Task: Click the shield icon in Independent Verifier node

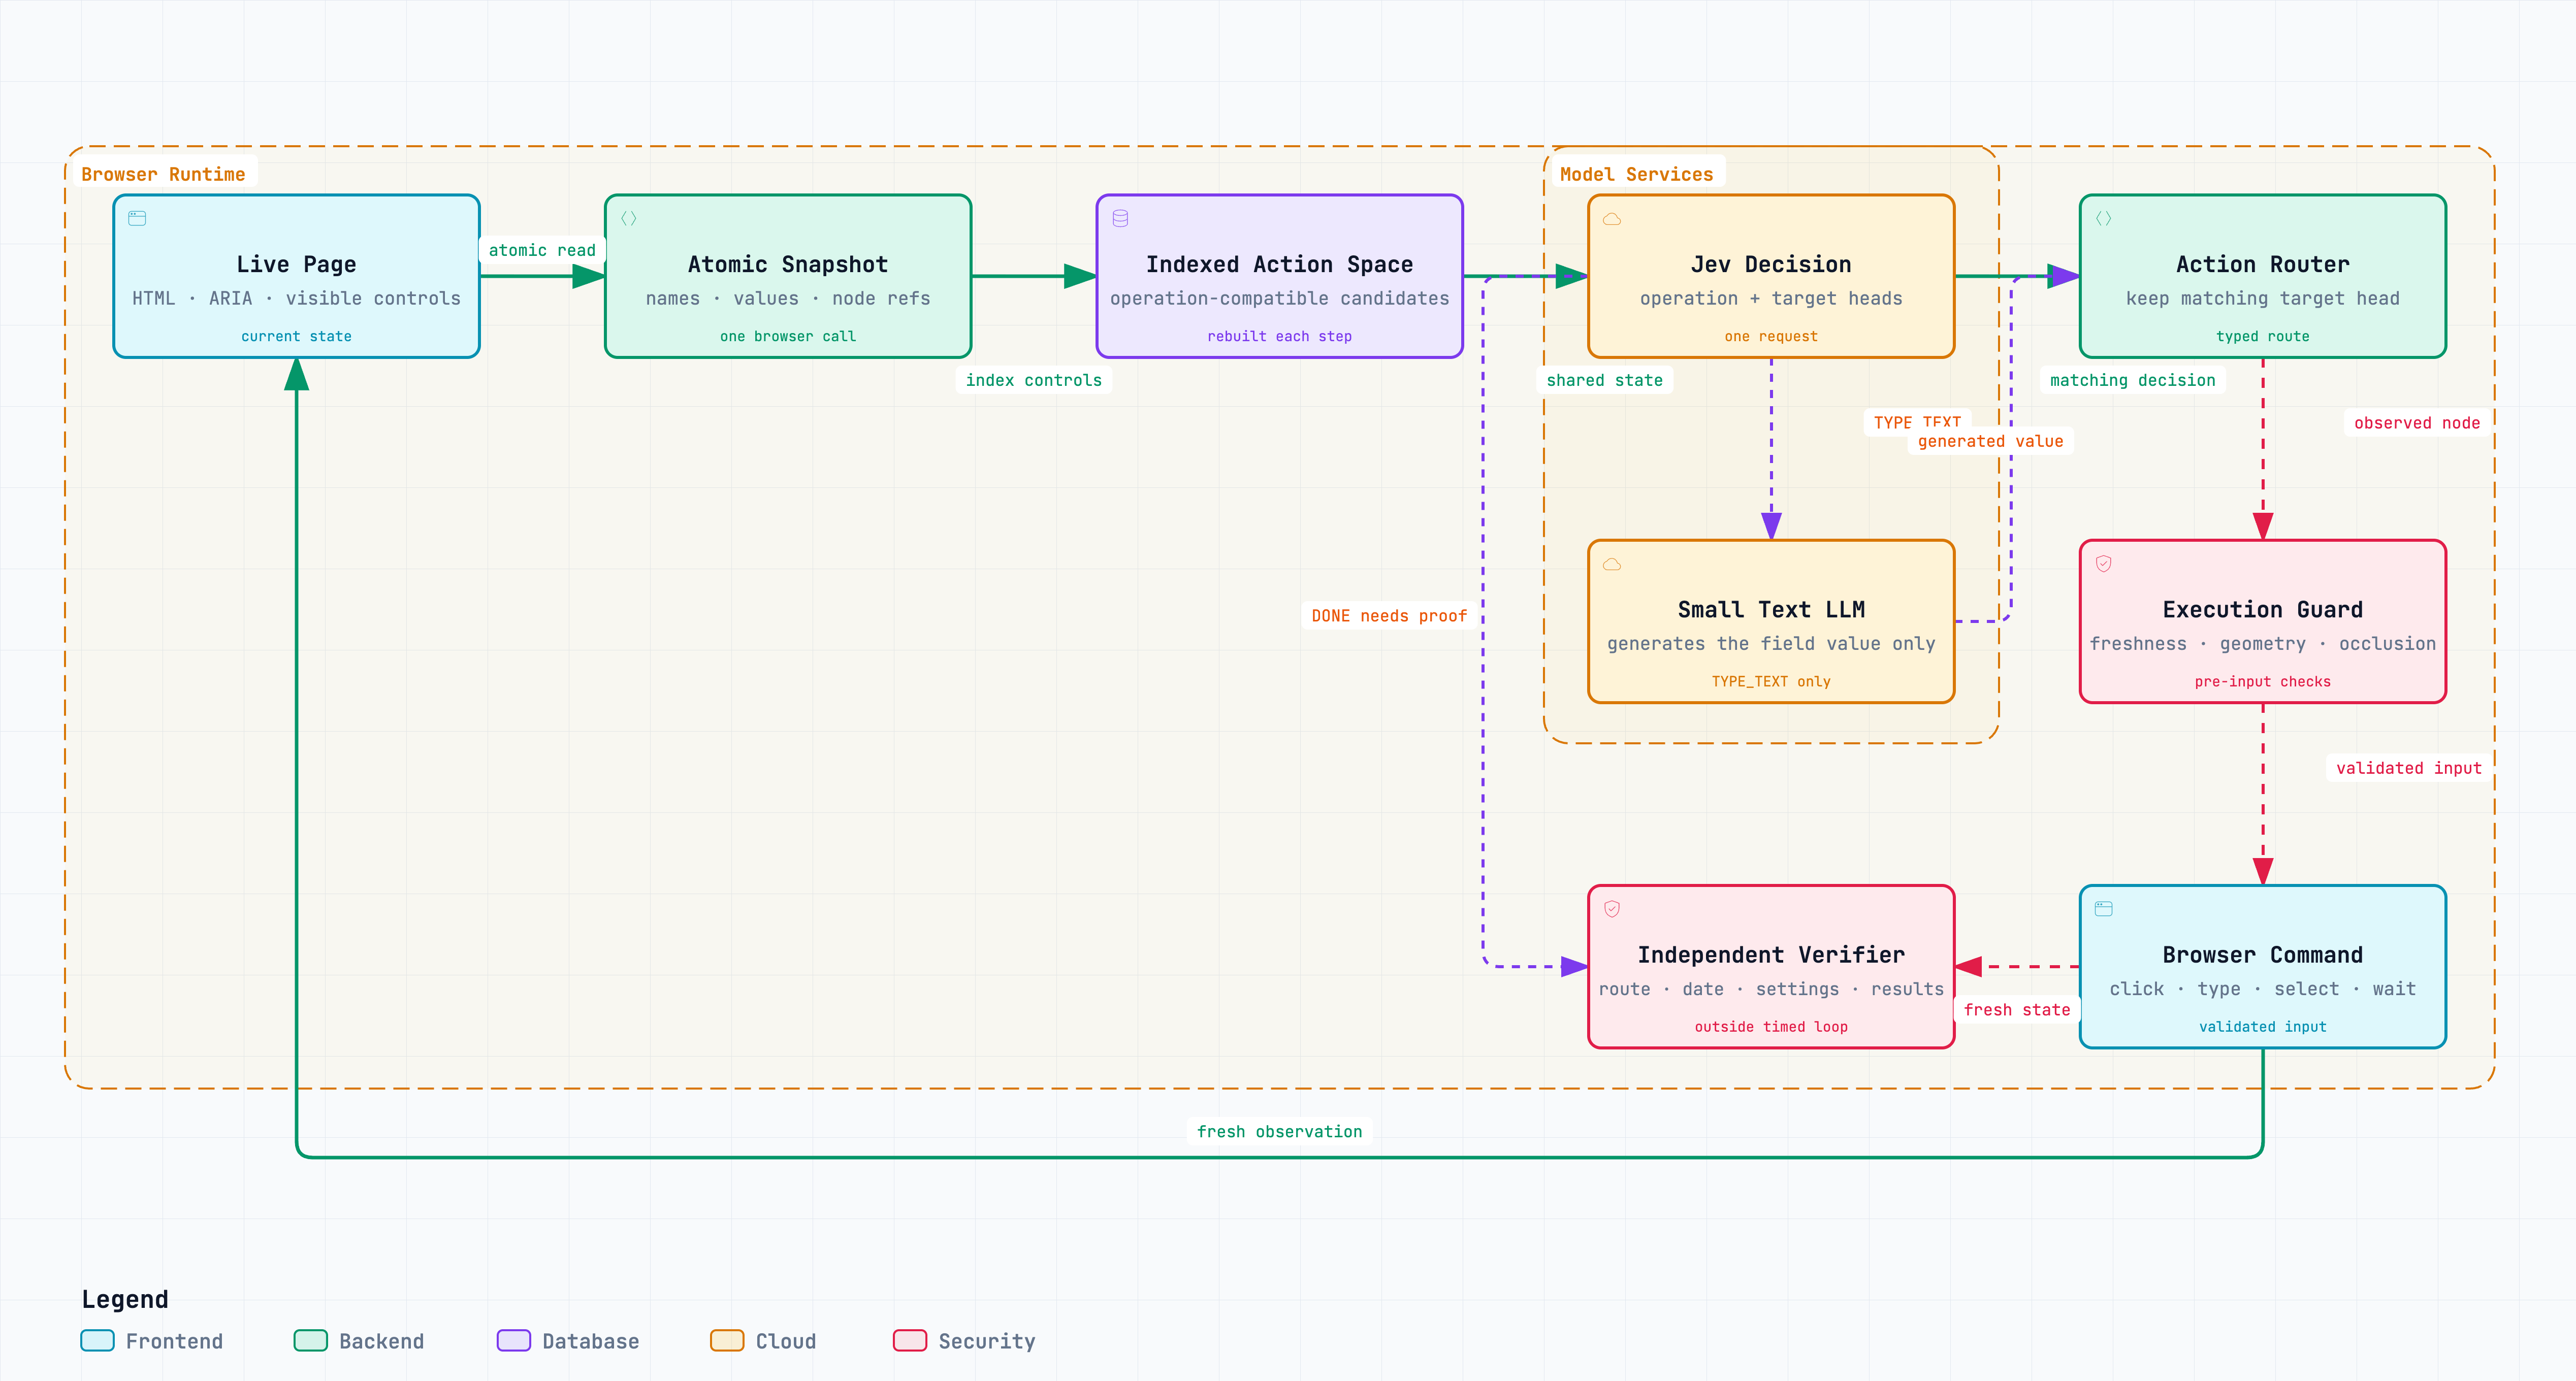Action: pos(1612,909)
